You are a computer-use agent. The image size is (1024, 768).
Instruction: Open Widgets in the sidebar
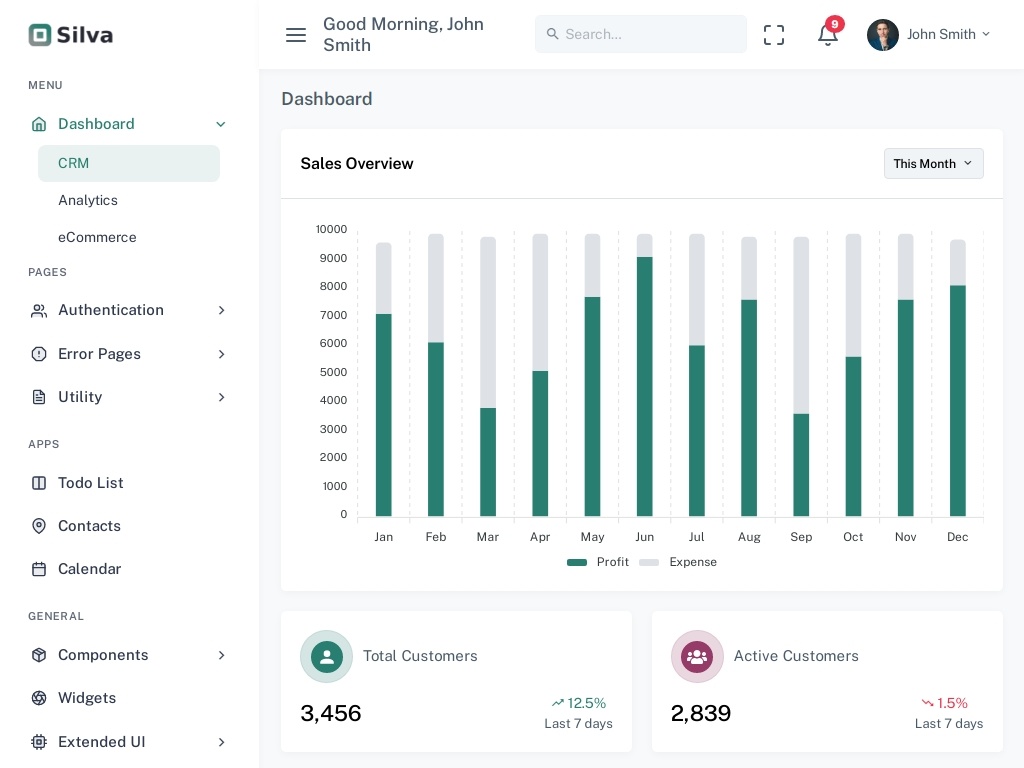coord(87,698)
